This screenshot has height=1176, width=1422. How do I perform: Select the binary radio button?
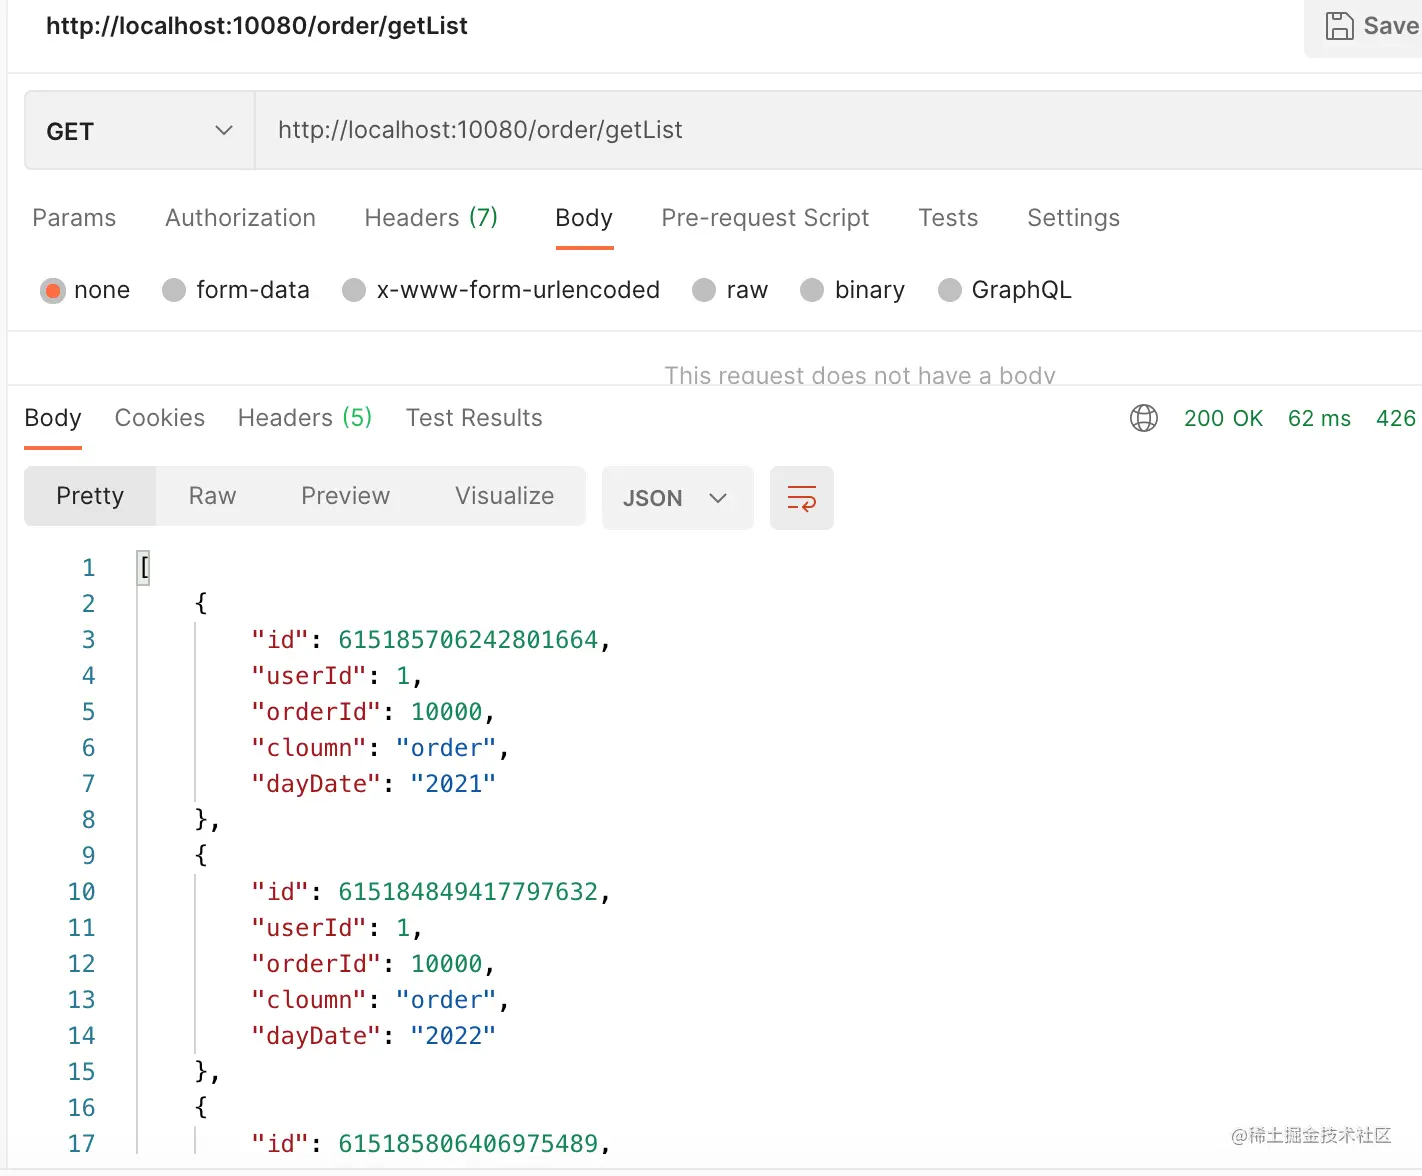pos(812,290)
